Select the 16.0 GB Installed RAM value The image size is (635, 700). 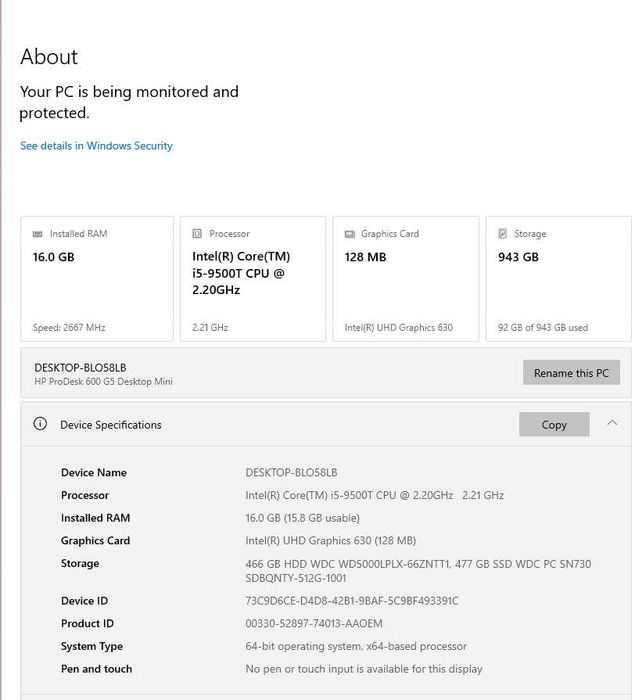coord(54,257)
